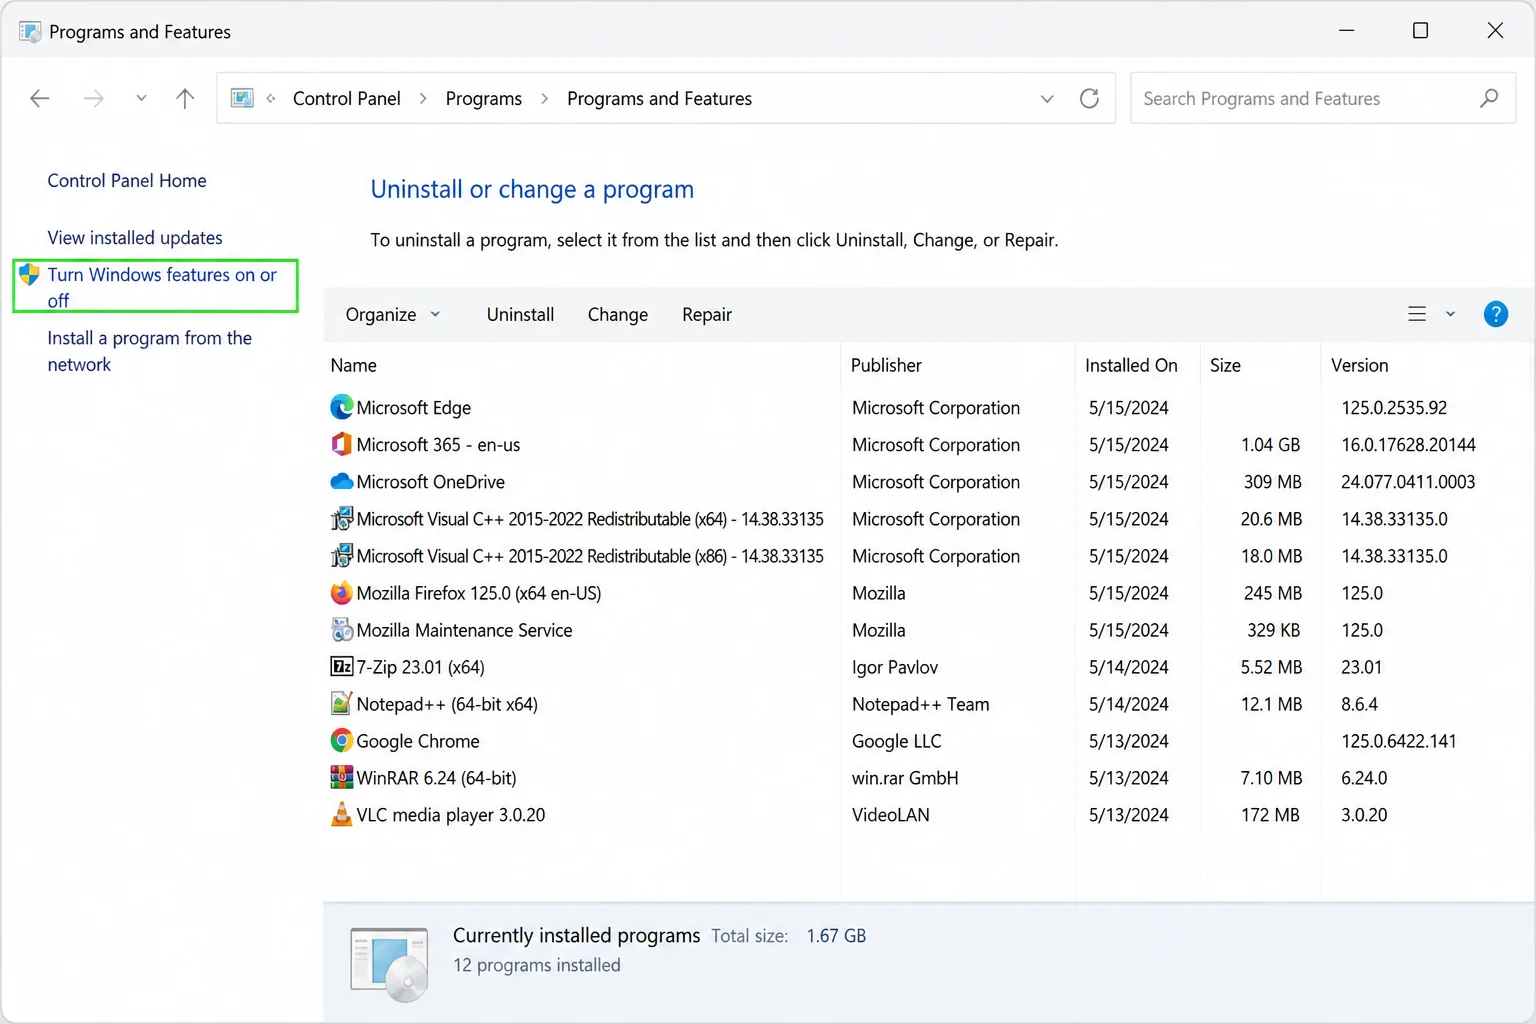
Task: Click the shield icon beside Windows features
Action: click(29, 274)
